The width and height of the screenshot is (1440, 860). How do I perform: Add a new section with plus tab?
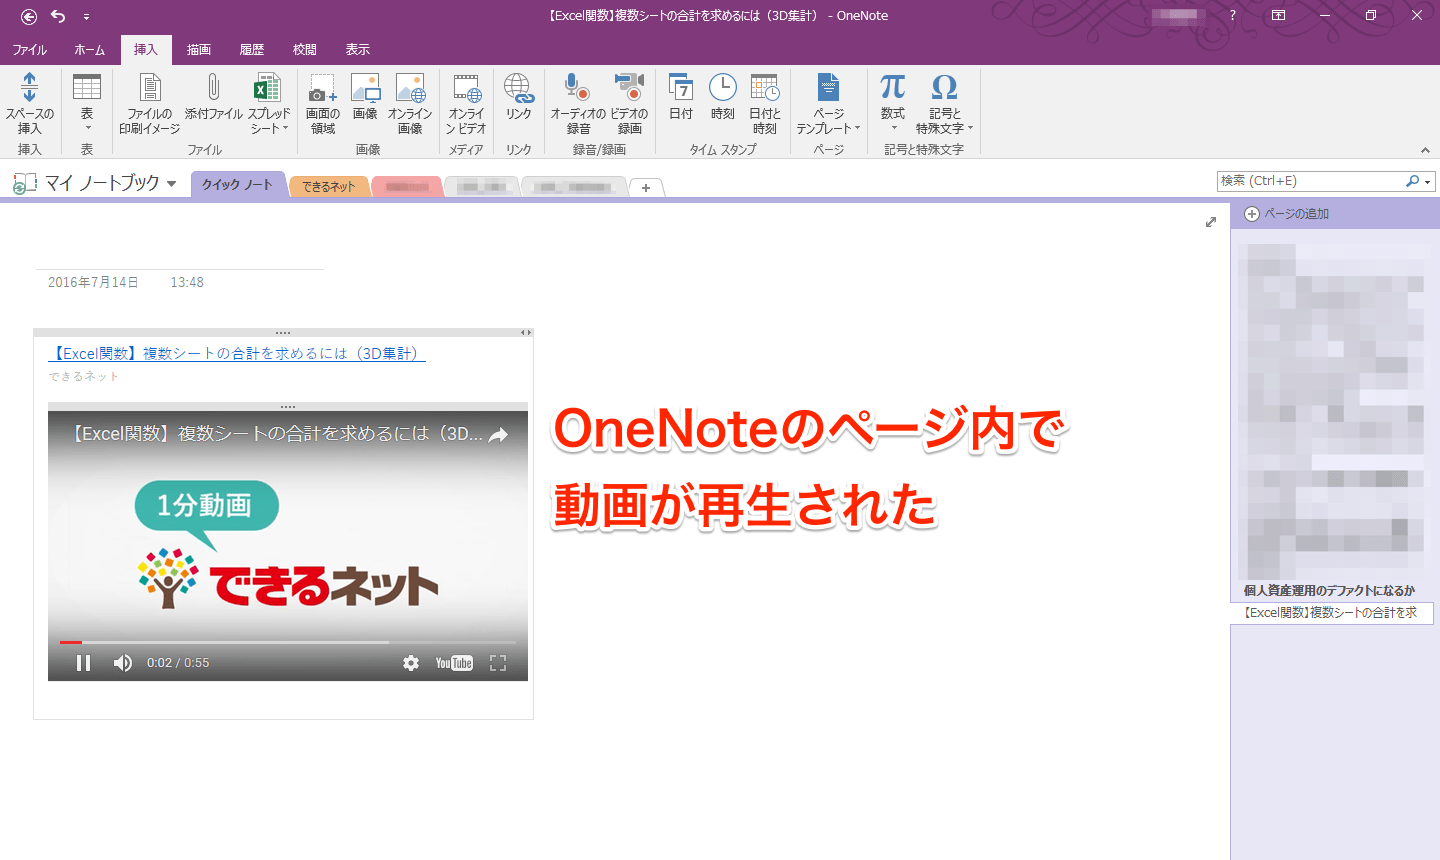[646, 187]
